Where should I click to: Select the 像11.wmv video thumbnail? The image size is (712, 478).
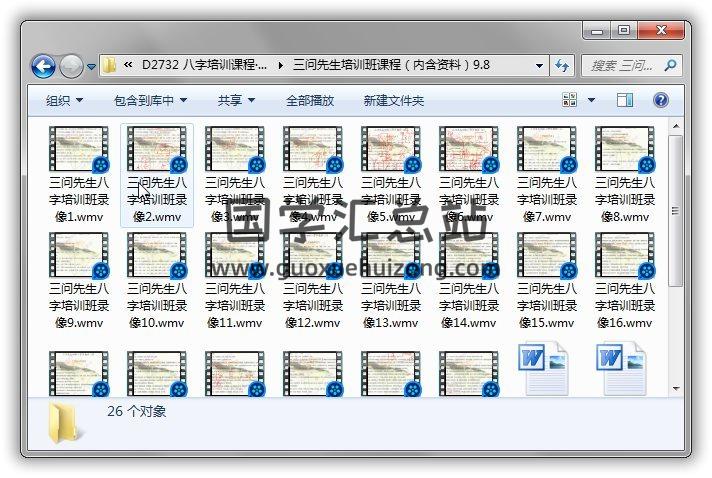[x=235, y=255]
